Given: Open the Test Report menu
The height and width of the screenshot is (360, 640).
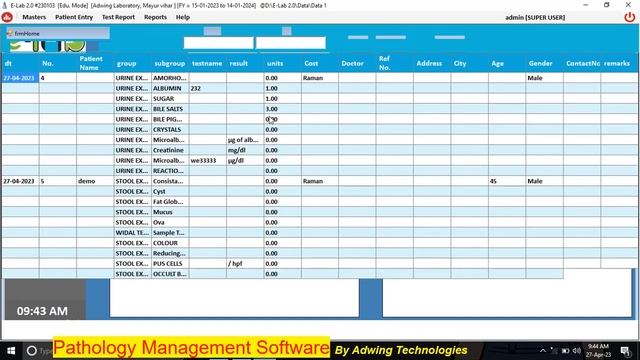Looking at the screenshot, I should 118,17.
